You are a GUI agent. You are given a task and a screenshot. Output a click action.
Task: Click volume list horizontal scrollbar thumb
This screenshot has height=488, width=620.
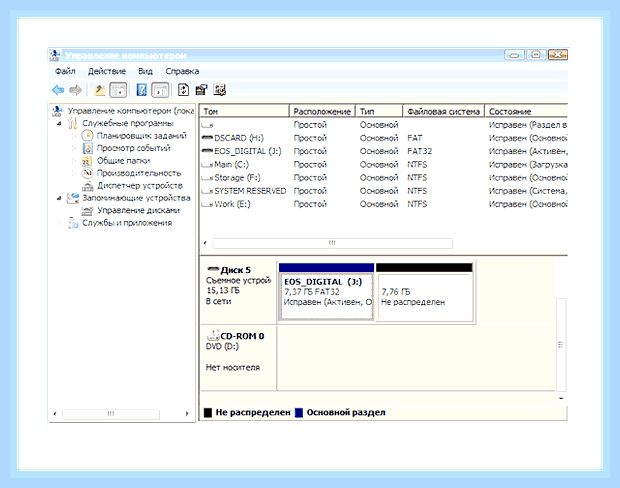[x=332, y=243]
